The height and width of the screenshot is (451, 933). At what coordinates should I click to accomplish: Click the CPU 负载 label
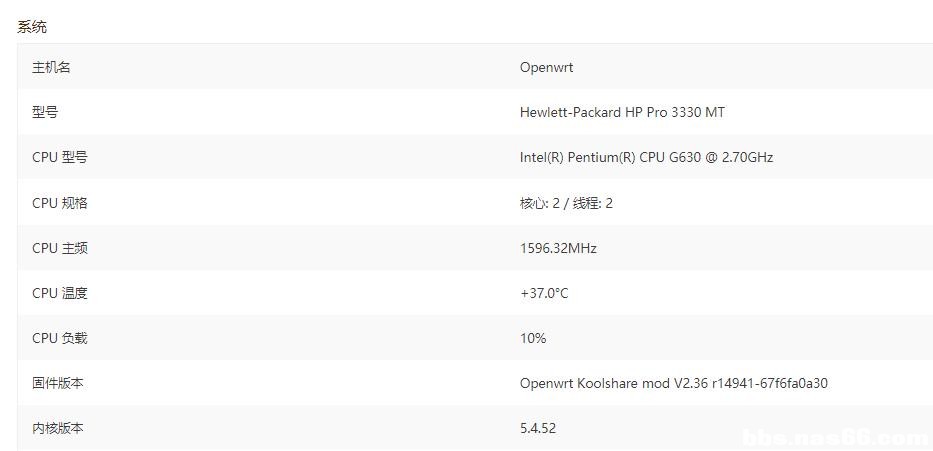[59, 338]
